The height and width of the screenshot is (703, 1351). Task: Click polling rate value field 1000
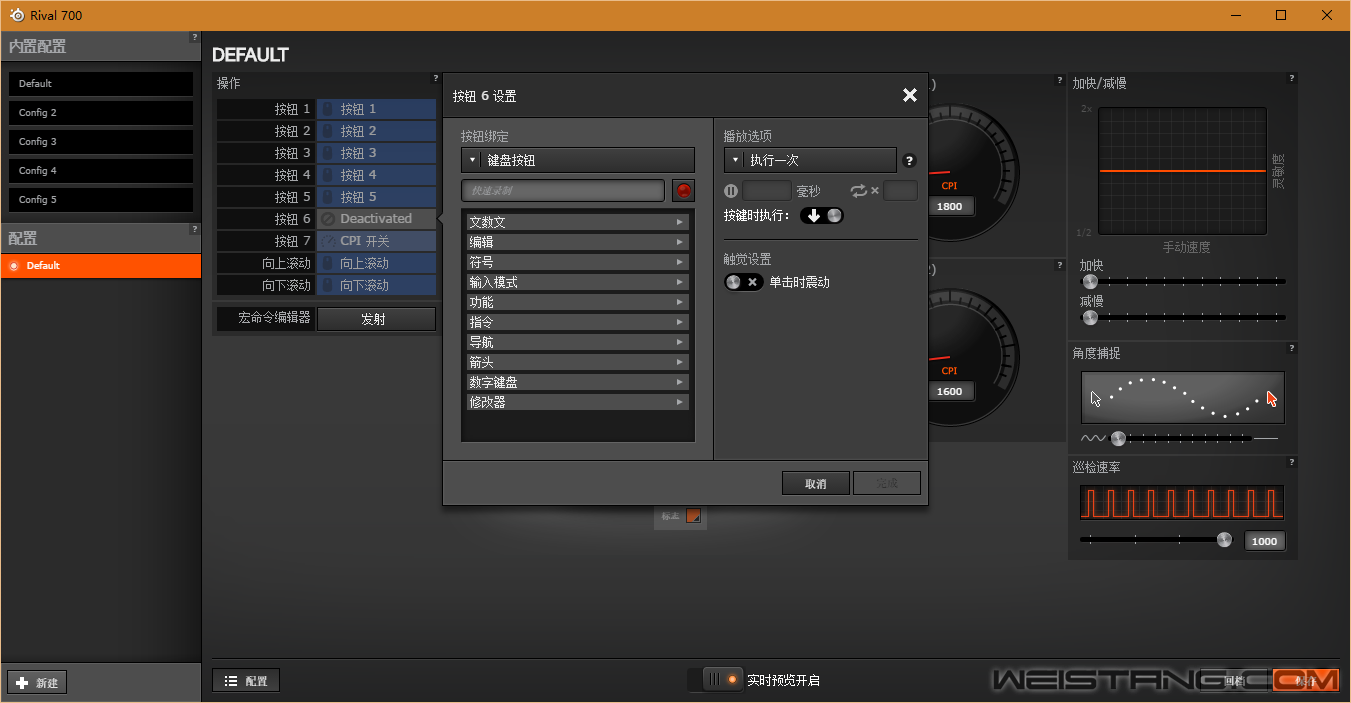coord(1265,541)
